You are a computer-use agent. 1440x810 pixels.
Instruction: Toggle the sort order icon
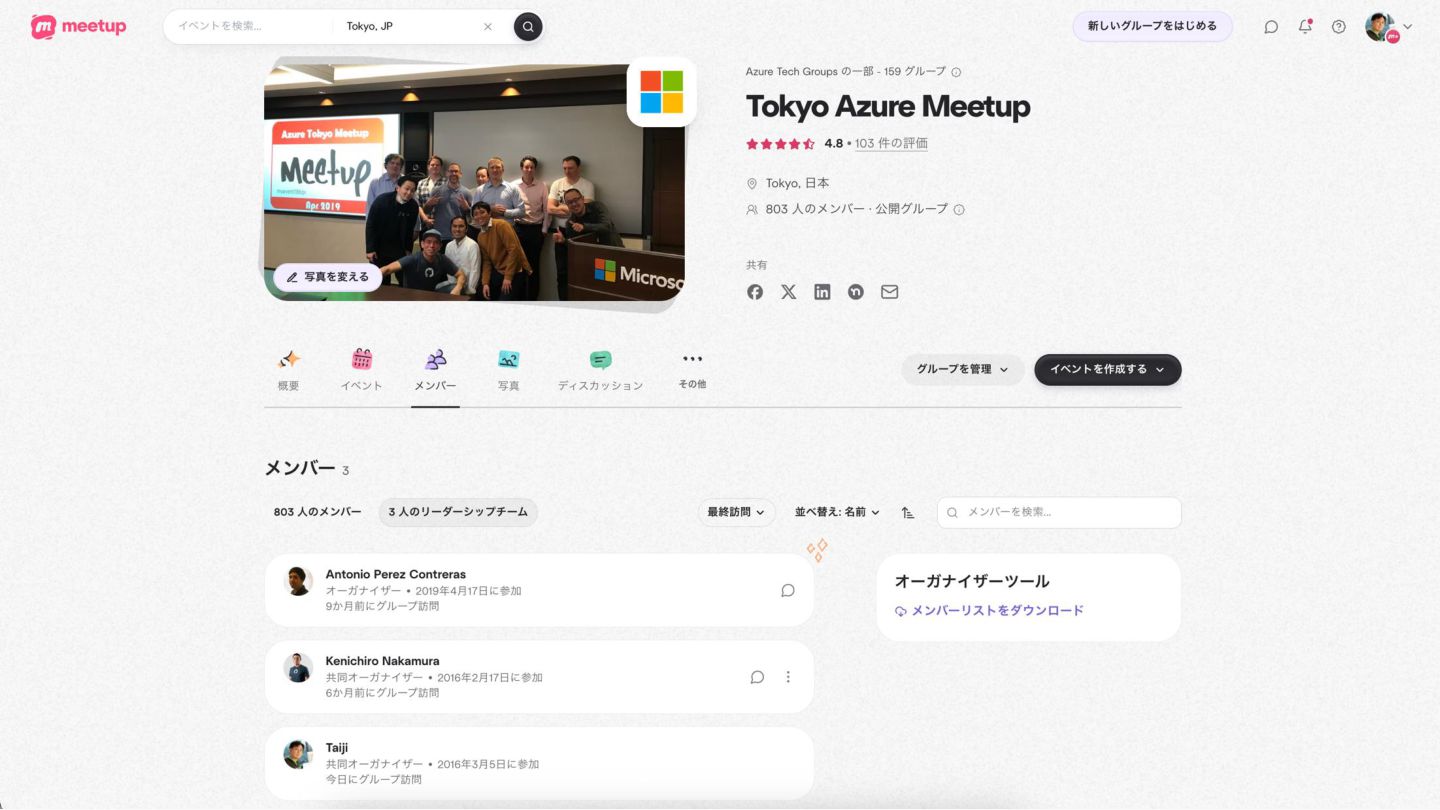click(x=908, y=512)
